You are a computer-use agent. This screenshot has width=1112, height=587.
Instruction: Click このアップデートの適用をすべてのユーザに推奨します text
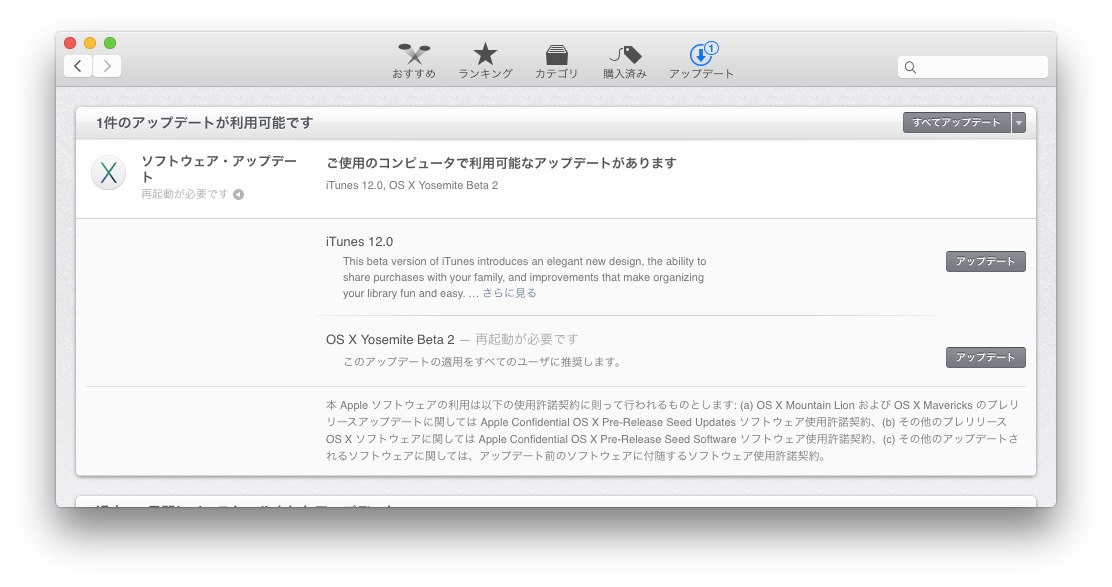pos(482,362)
